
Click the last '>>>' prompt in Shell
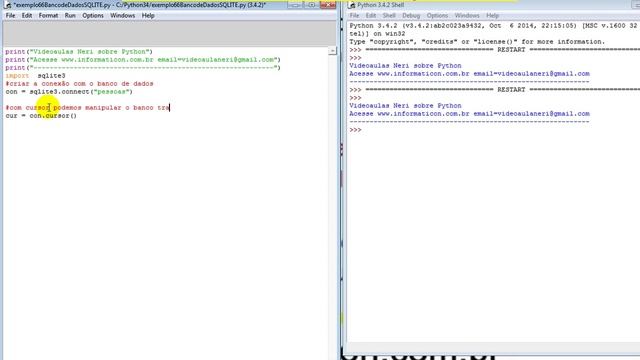[355, 130]
